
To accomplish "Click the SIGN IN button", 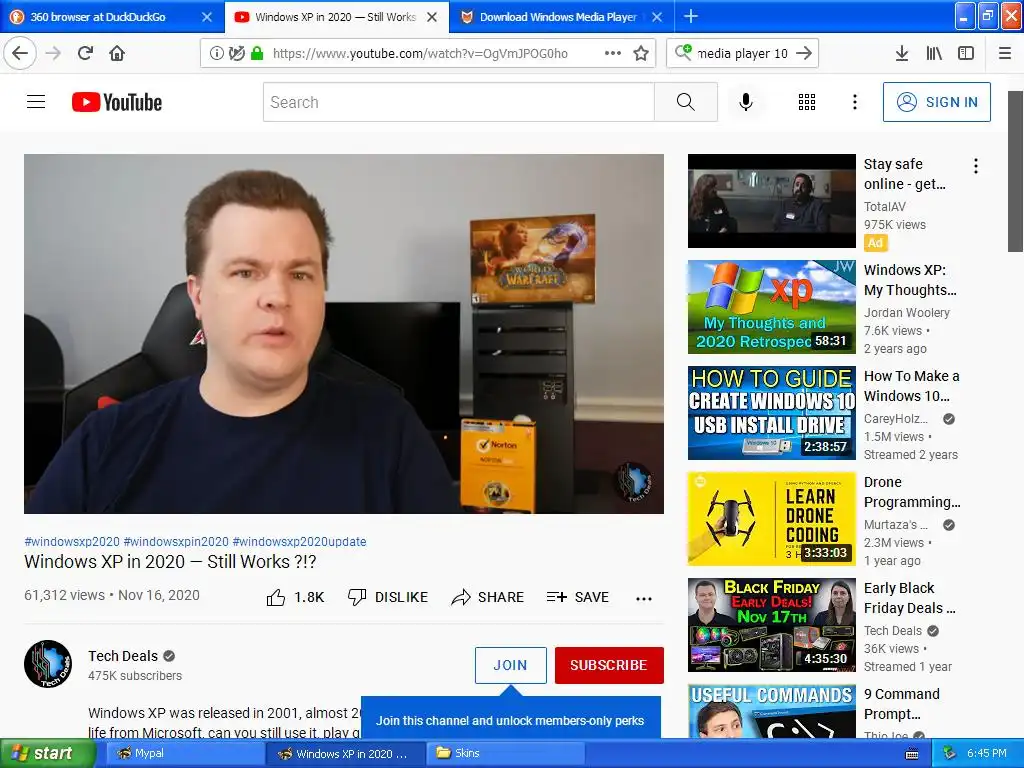I will (x=936, y=102).
